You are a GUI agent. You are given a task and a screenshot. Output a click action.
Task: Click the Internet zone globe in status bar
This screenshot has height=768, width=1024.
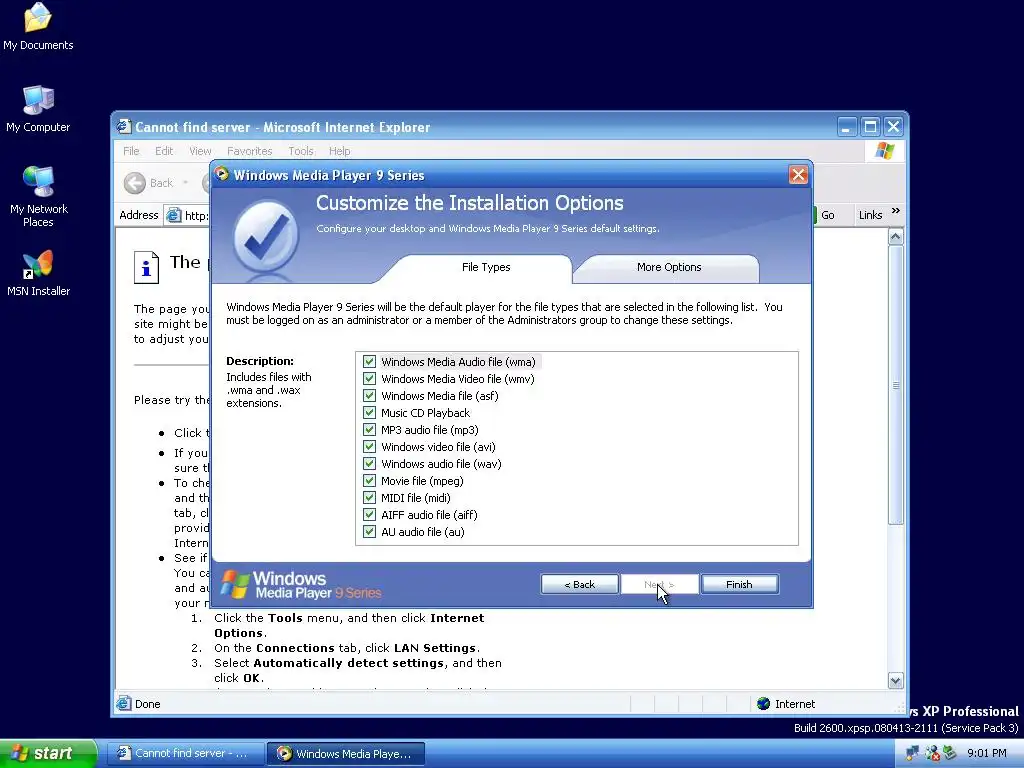(763, 703)
